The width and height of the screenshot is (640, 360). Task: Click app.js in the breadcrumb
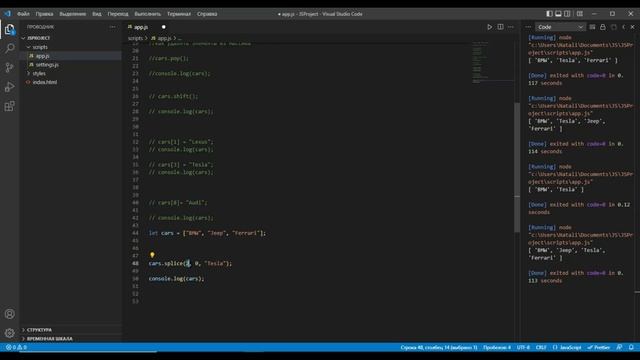point(162,38)
